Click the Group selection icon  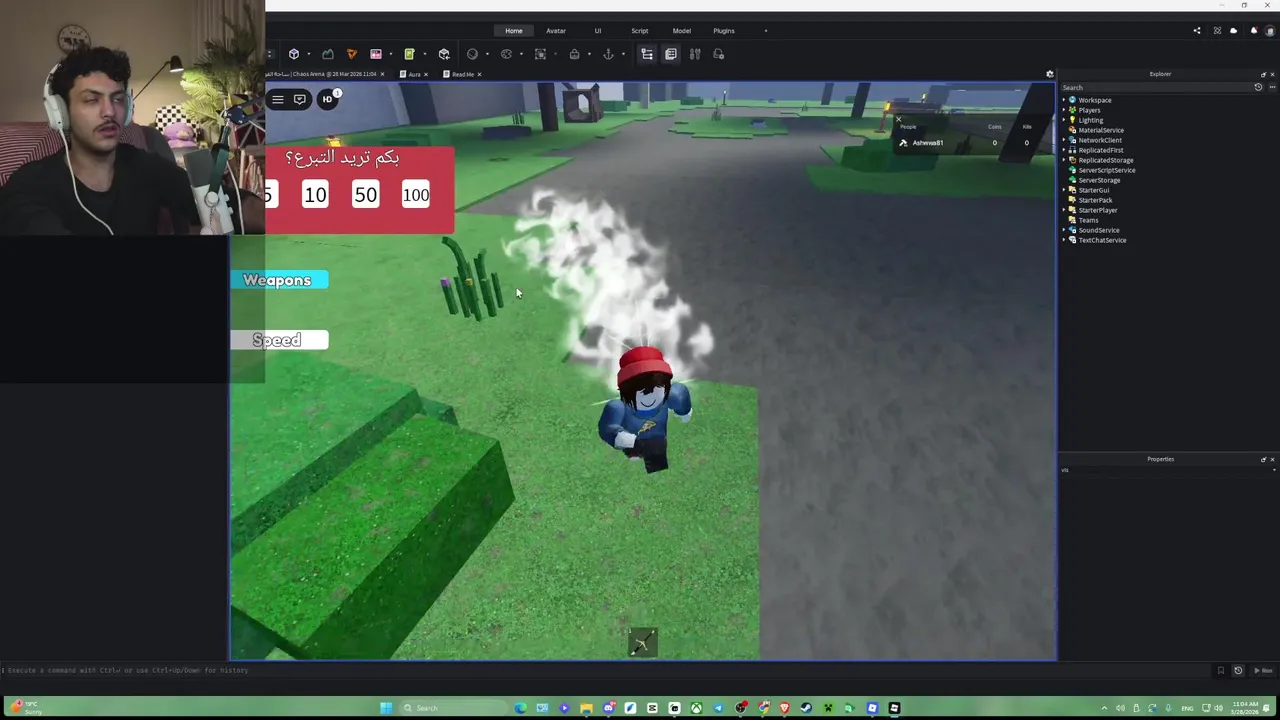[540, 54]
